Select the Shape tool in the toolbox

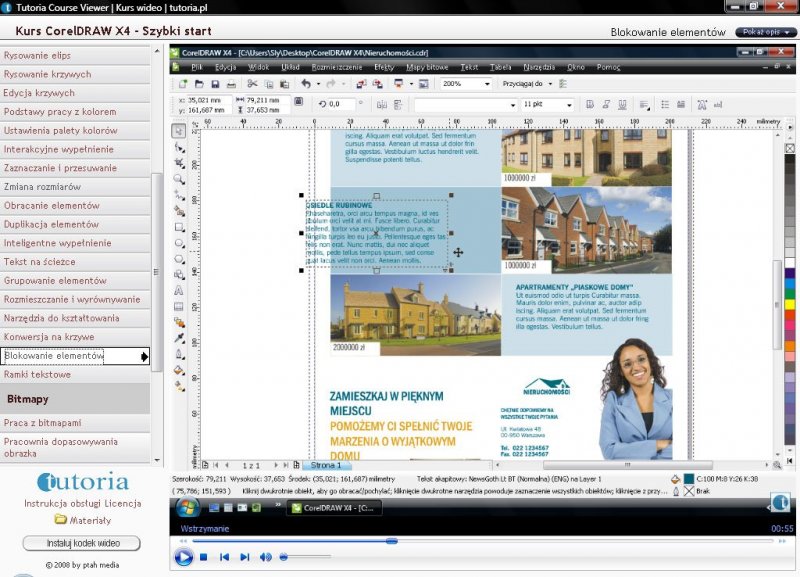tap(179, 147)
